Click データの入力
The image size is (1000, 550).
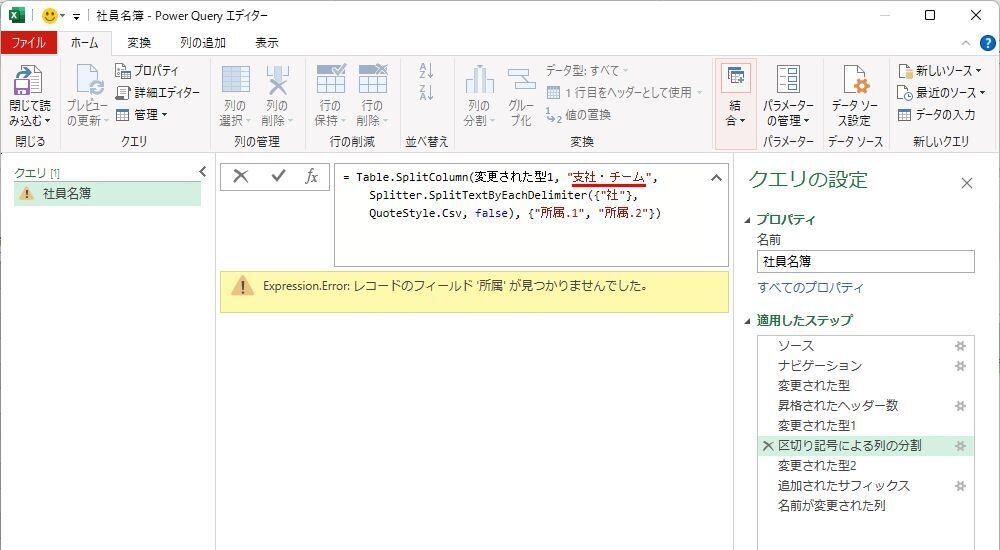click(x=936, y=115)
